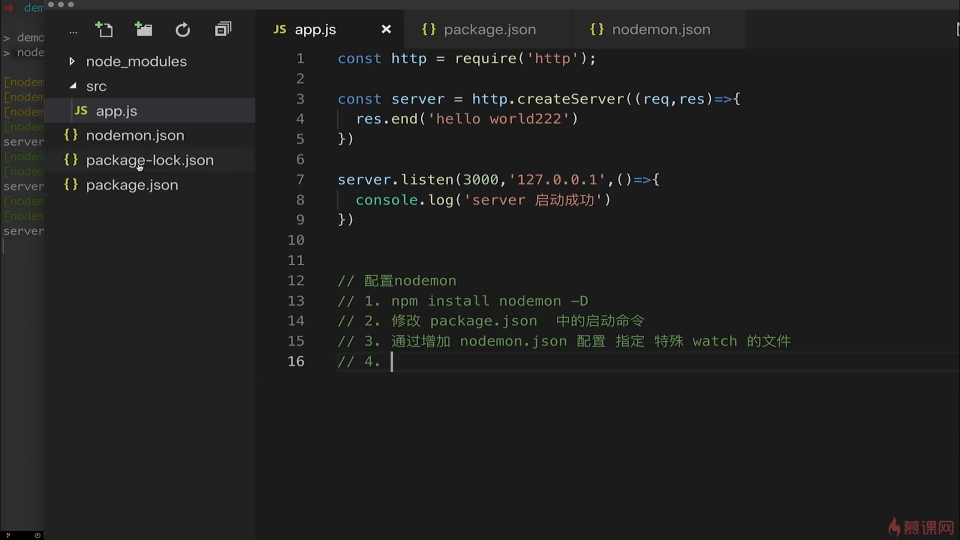Viewport: 960px width, 540px height.
Task: Expand the node_modules folder
Action: tap(72, 61)
